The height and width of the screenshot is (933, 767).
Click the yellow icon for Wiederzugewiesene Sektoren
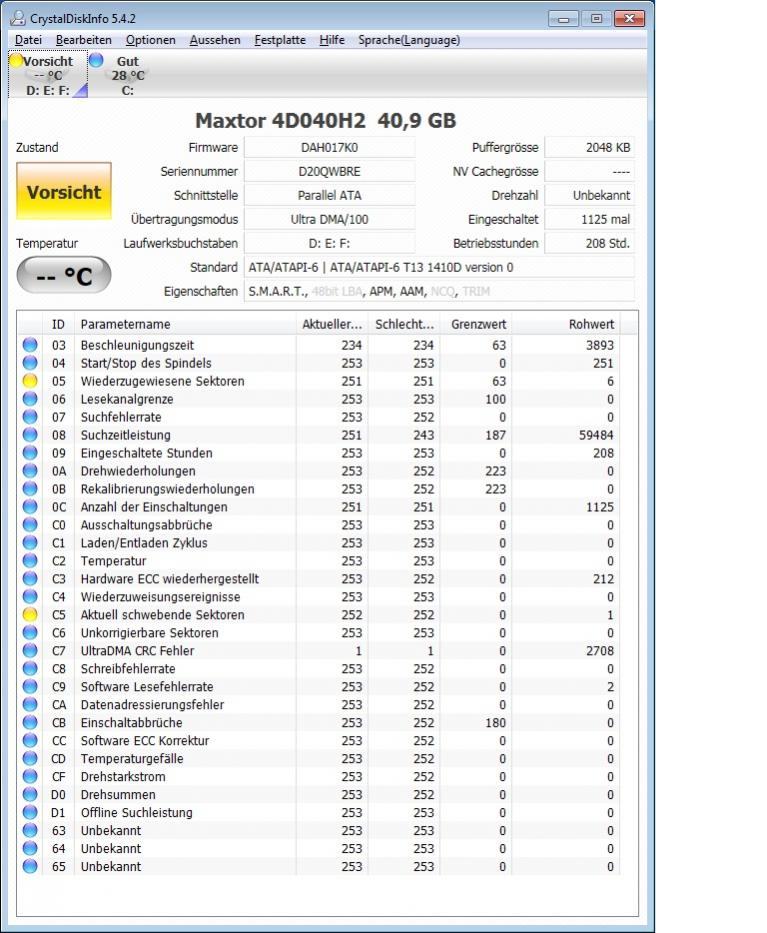tap(30, 381)
